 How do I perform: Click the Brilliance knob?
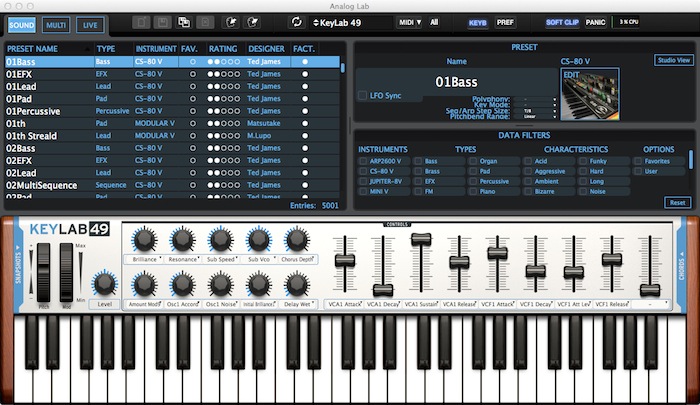point(144,239)
